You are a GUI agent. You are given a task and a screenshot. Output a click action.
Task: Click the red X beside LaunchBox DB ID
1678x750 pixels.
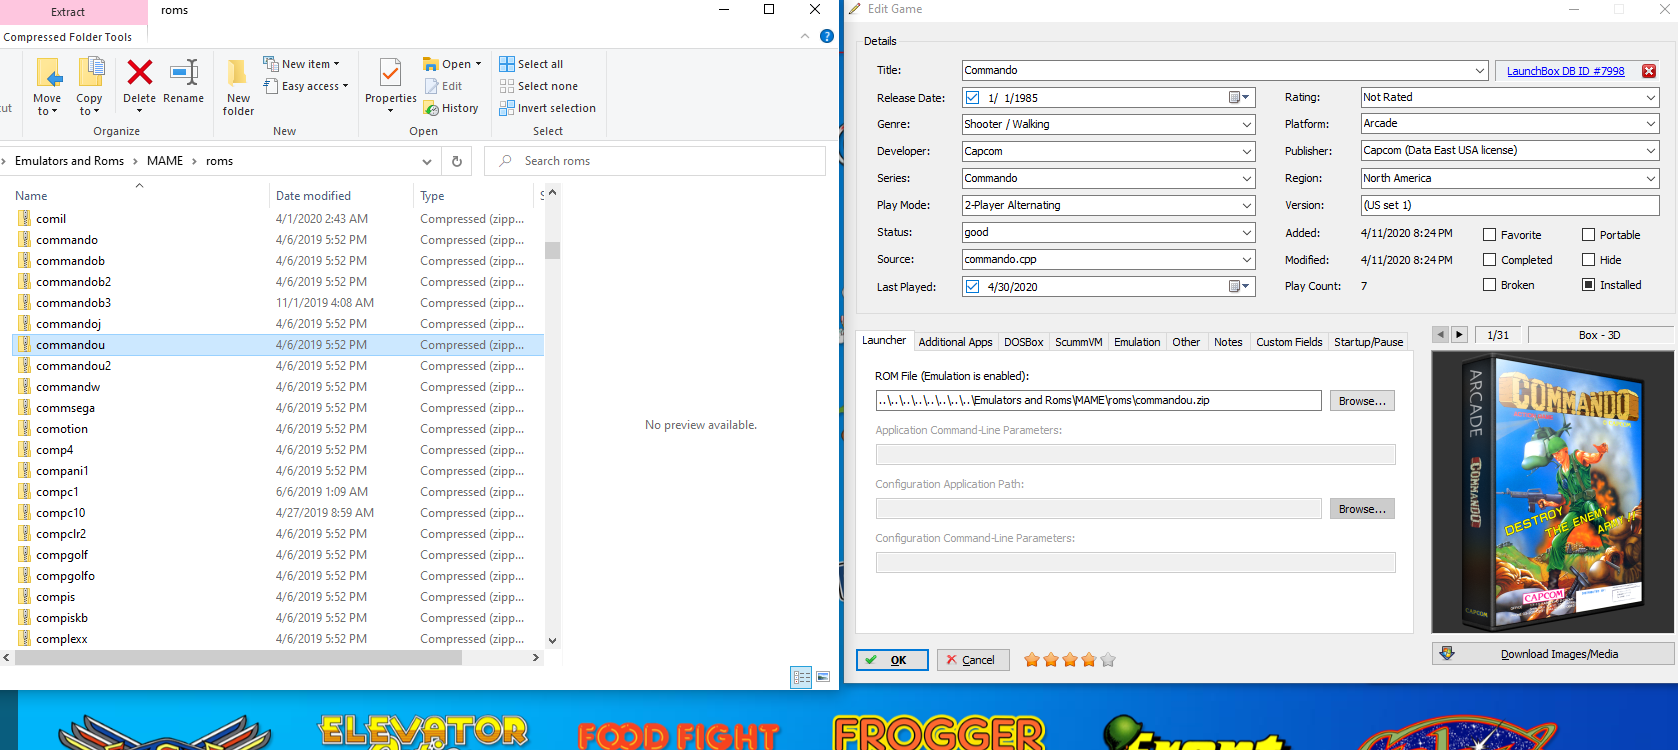1649,71
